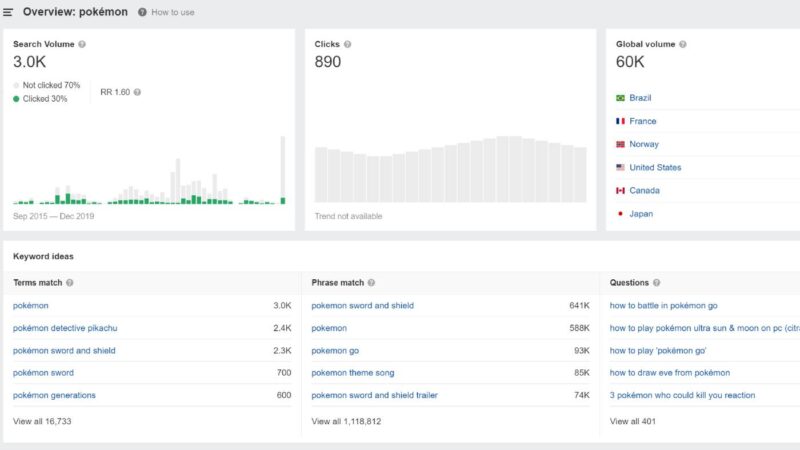800x450 pixels.
Task: View all 401 questions
Action: tap(633, 421)
